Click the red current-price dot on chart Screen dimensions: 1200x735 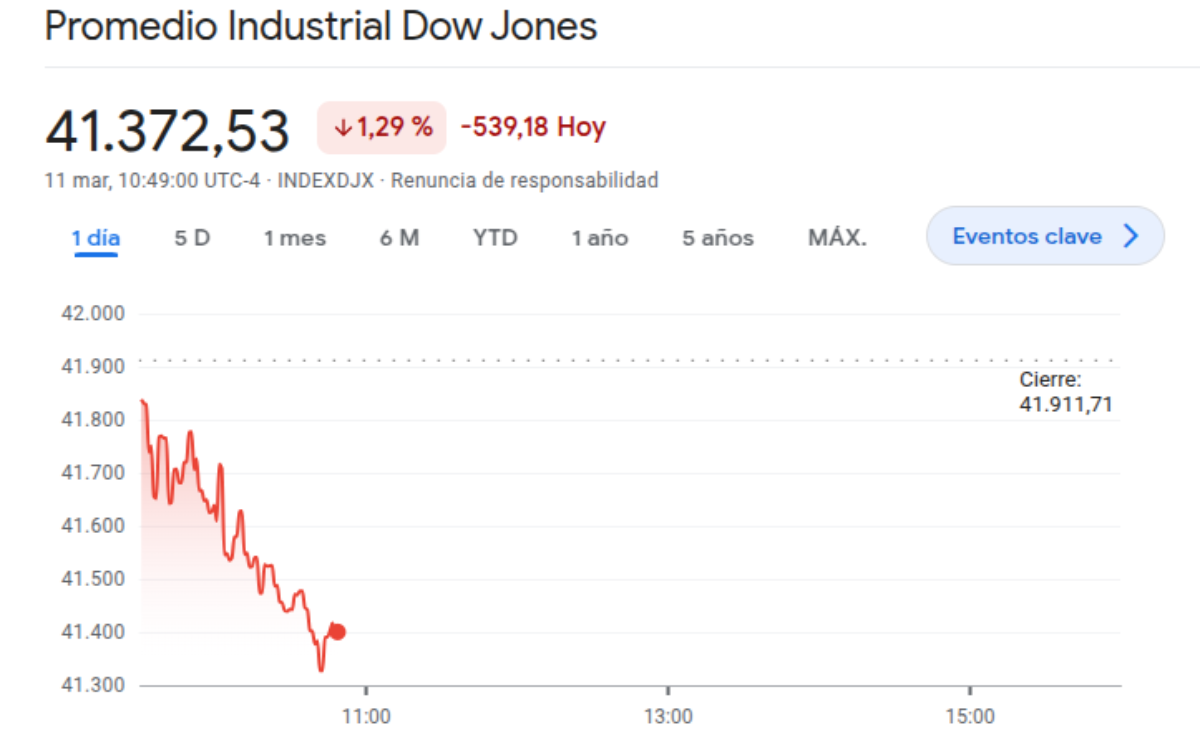(338, 631)
